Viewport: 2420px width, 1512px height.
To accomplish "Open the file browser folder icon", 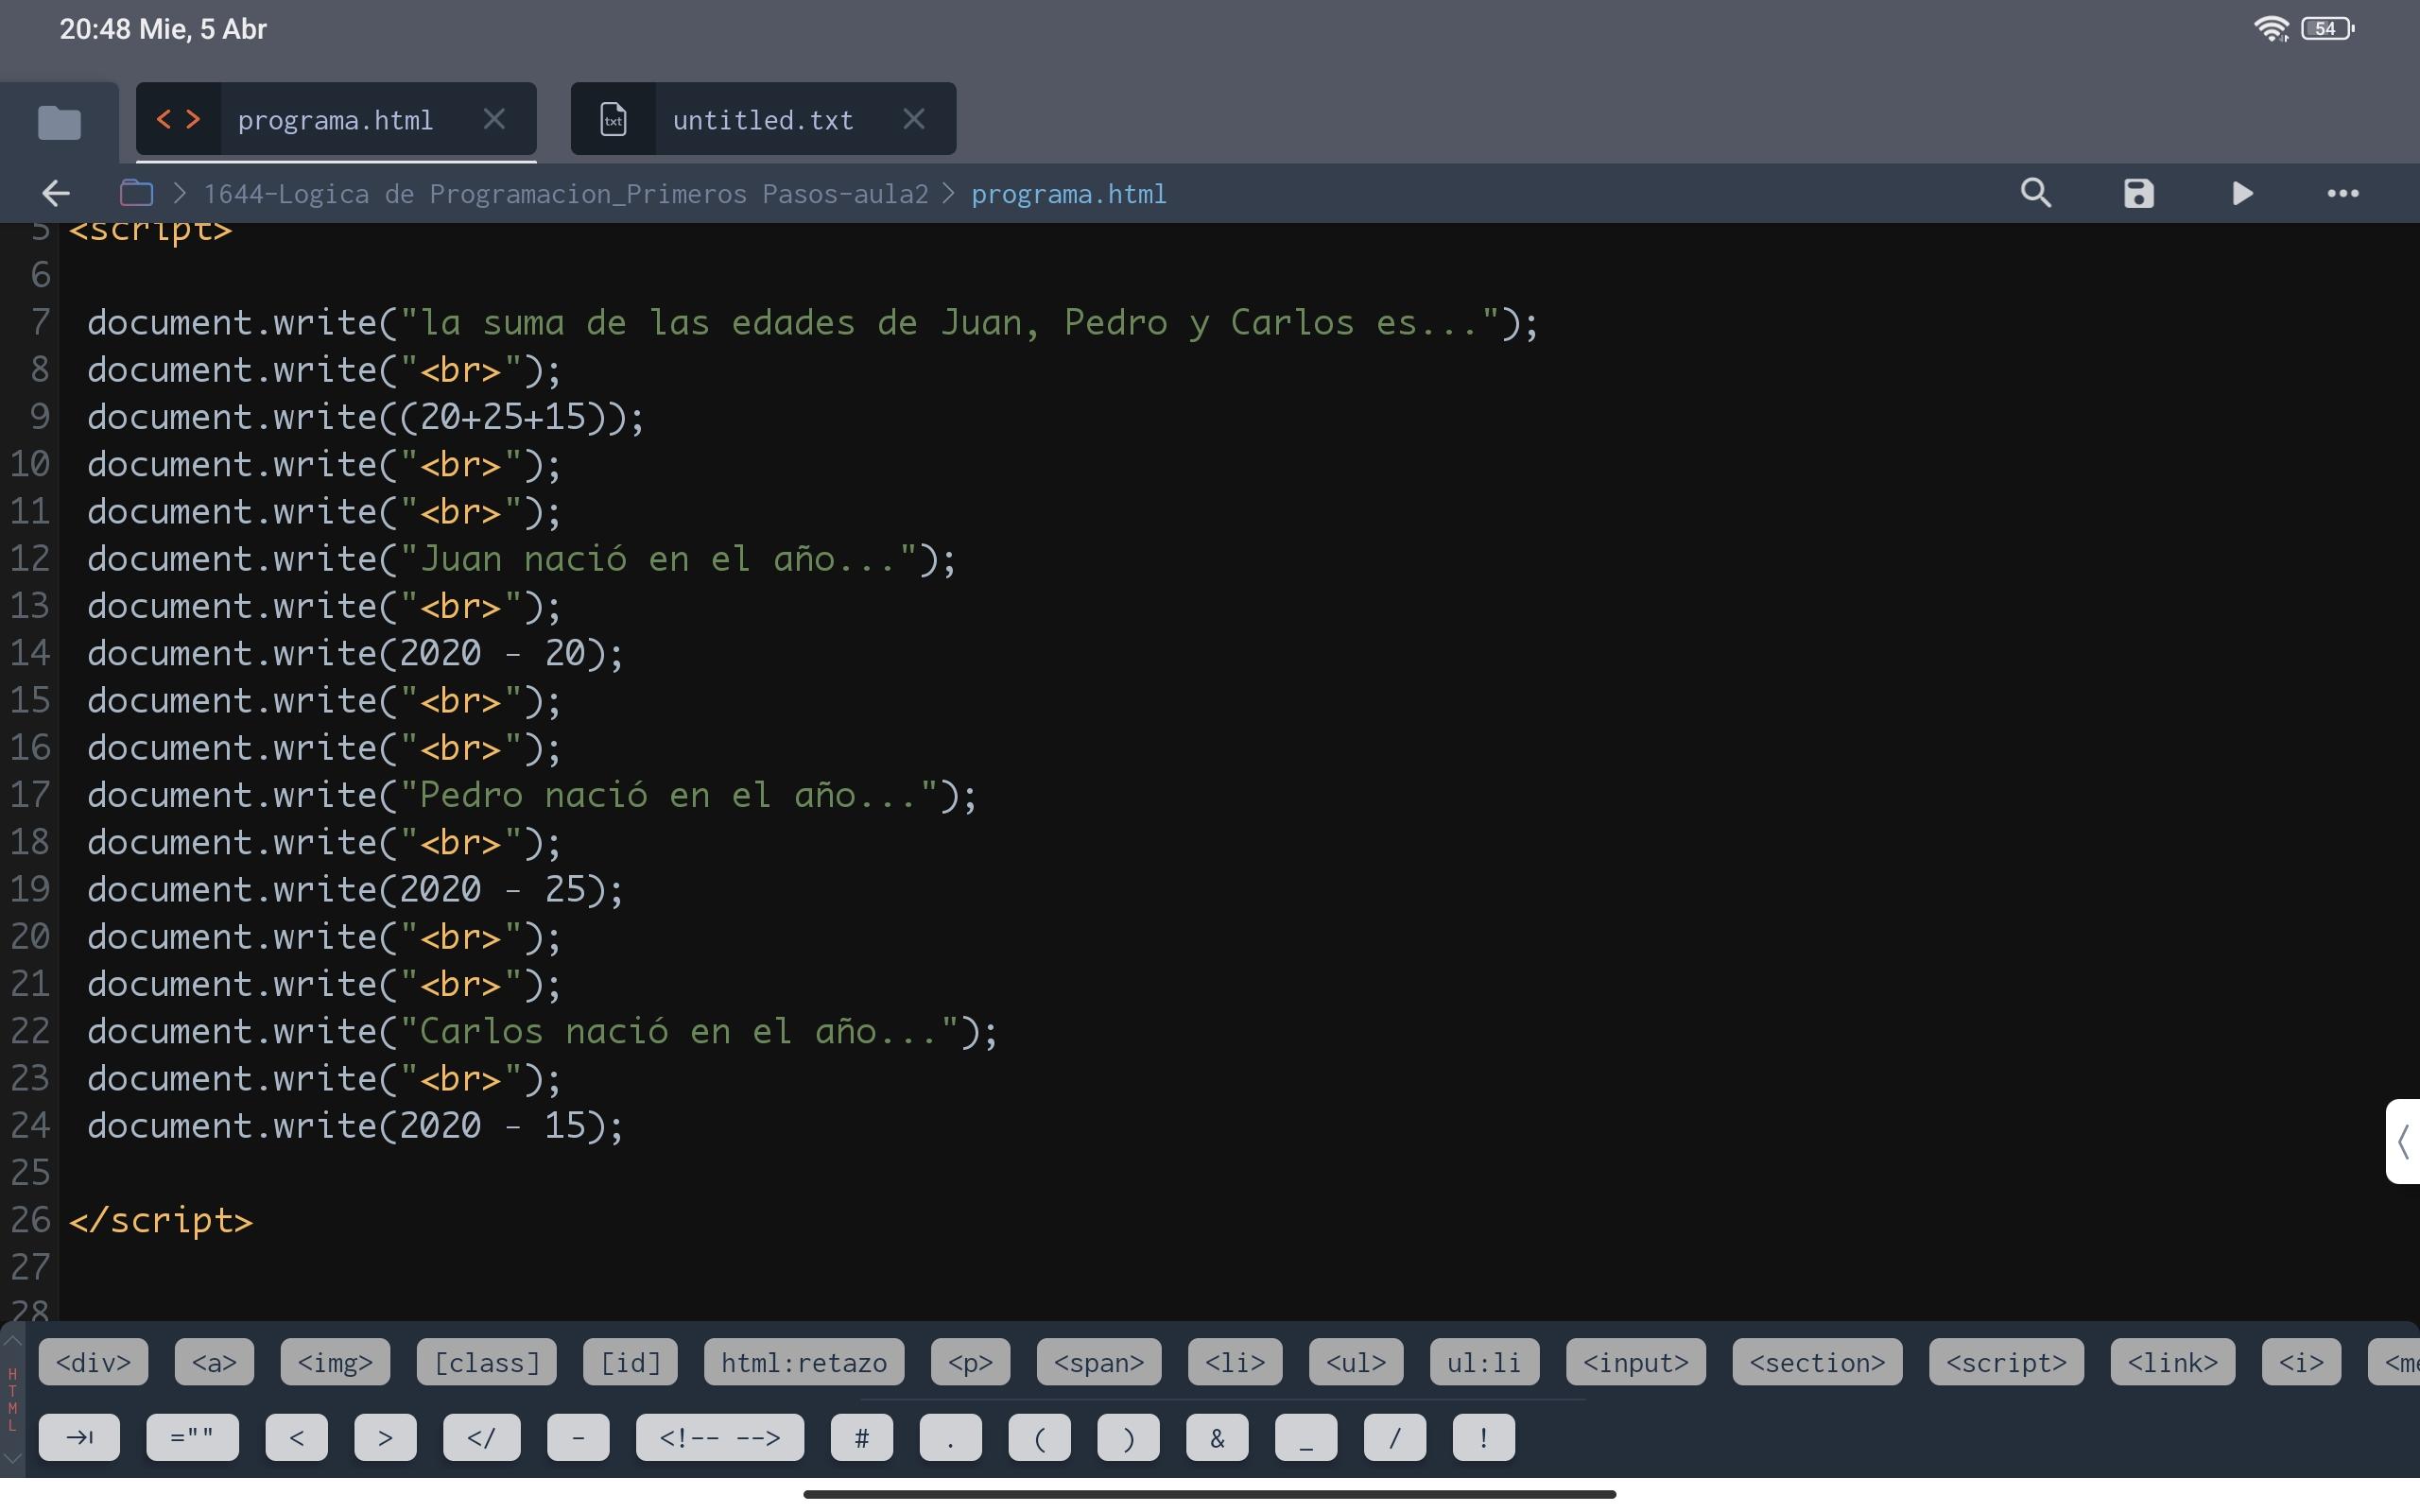I will [59, 122].
